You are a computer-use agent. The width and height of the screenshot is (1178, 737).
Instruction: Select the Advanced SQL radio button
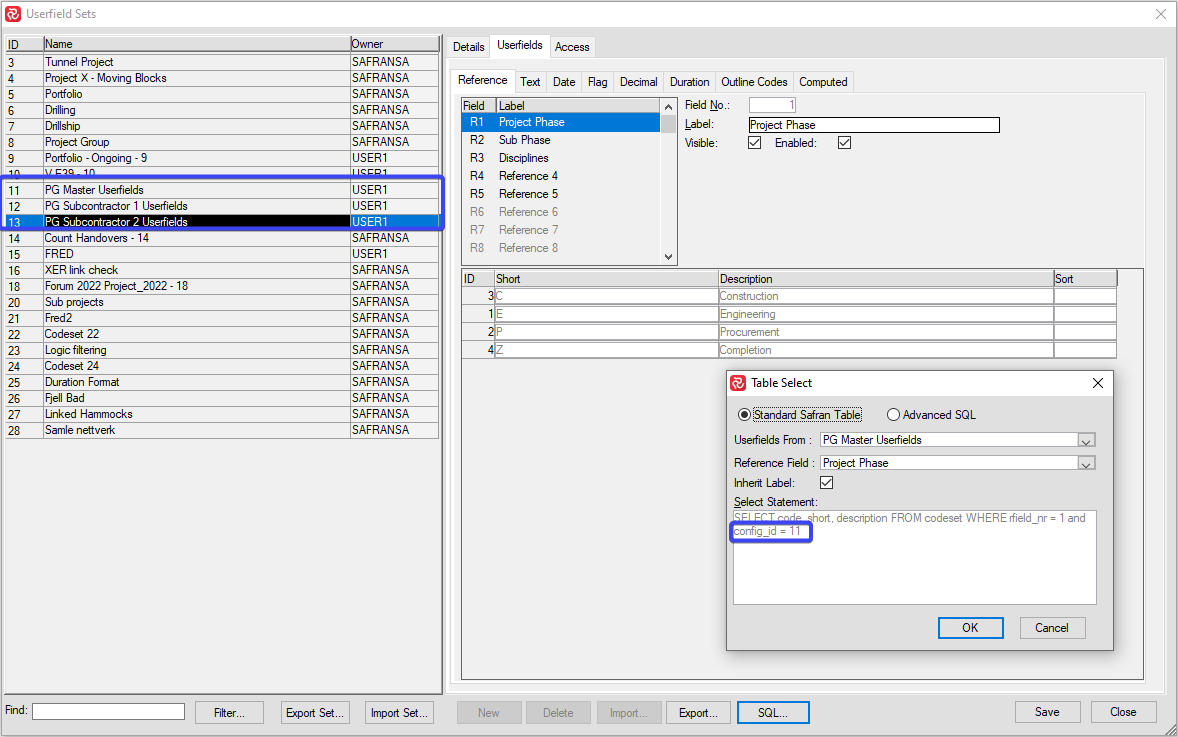tap(893, 415)
